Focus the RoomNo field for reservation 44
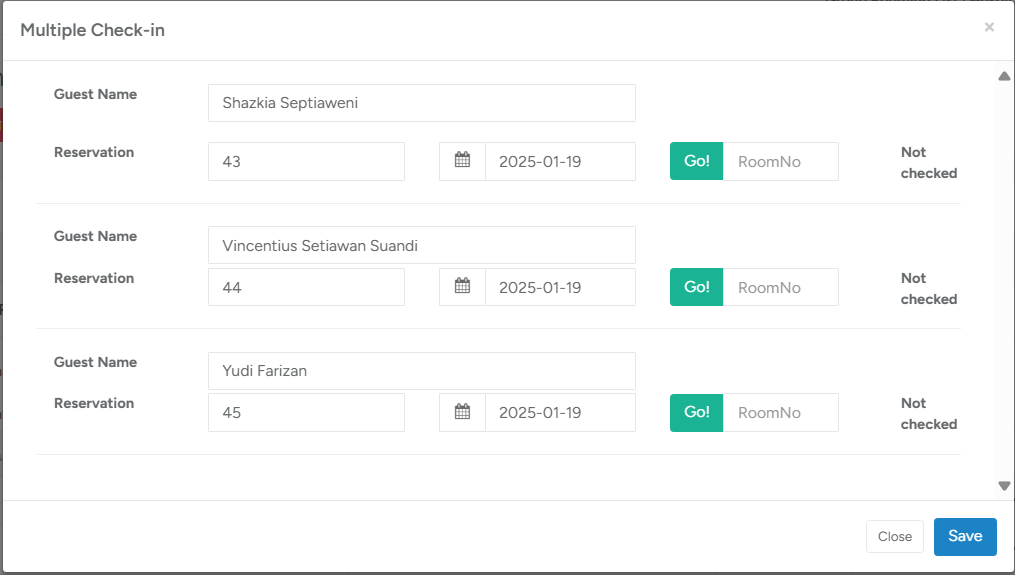 click(780, 287)
